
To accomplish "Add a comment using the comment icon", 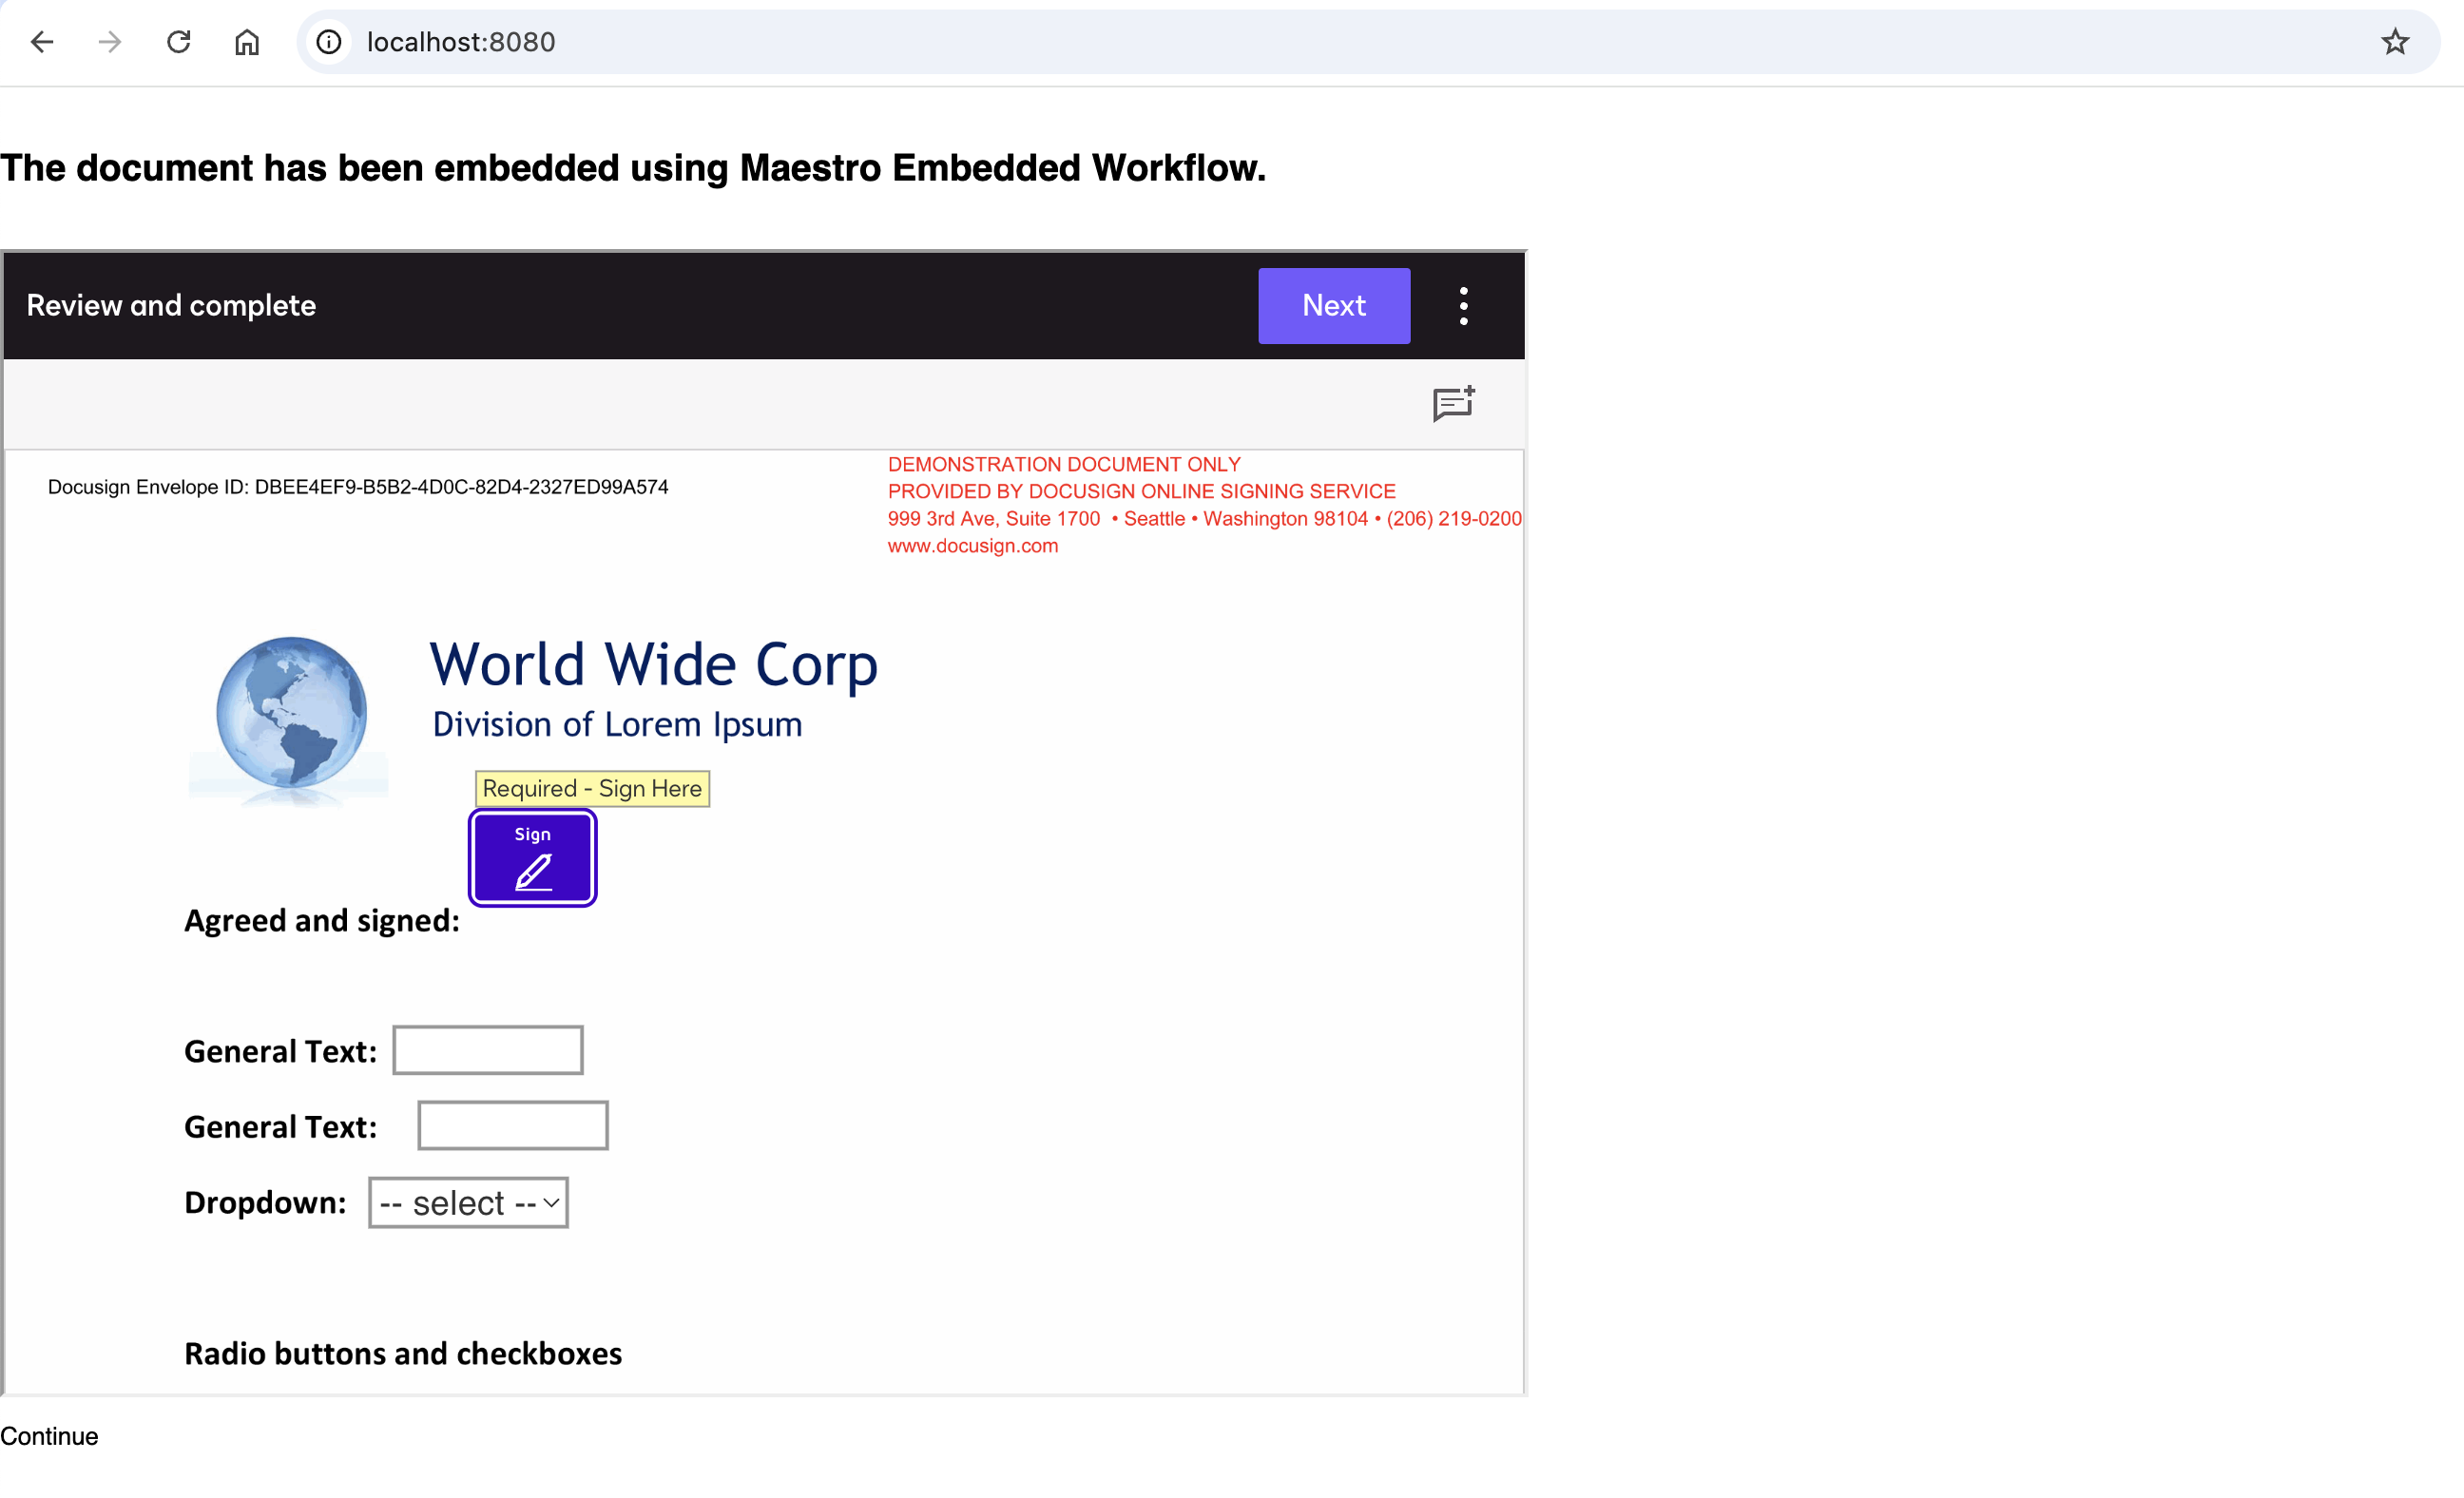I will point(1453,404).
